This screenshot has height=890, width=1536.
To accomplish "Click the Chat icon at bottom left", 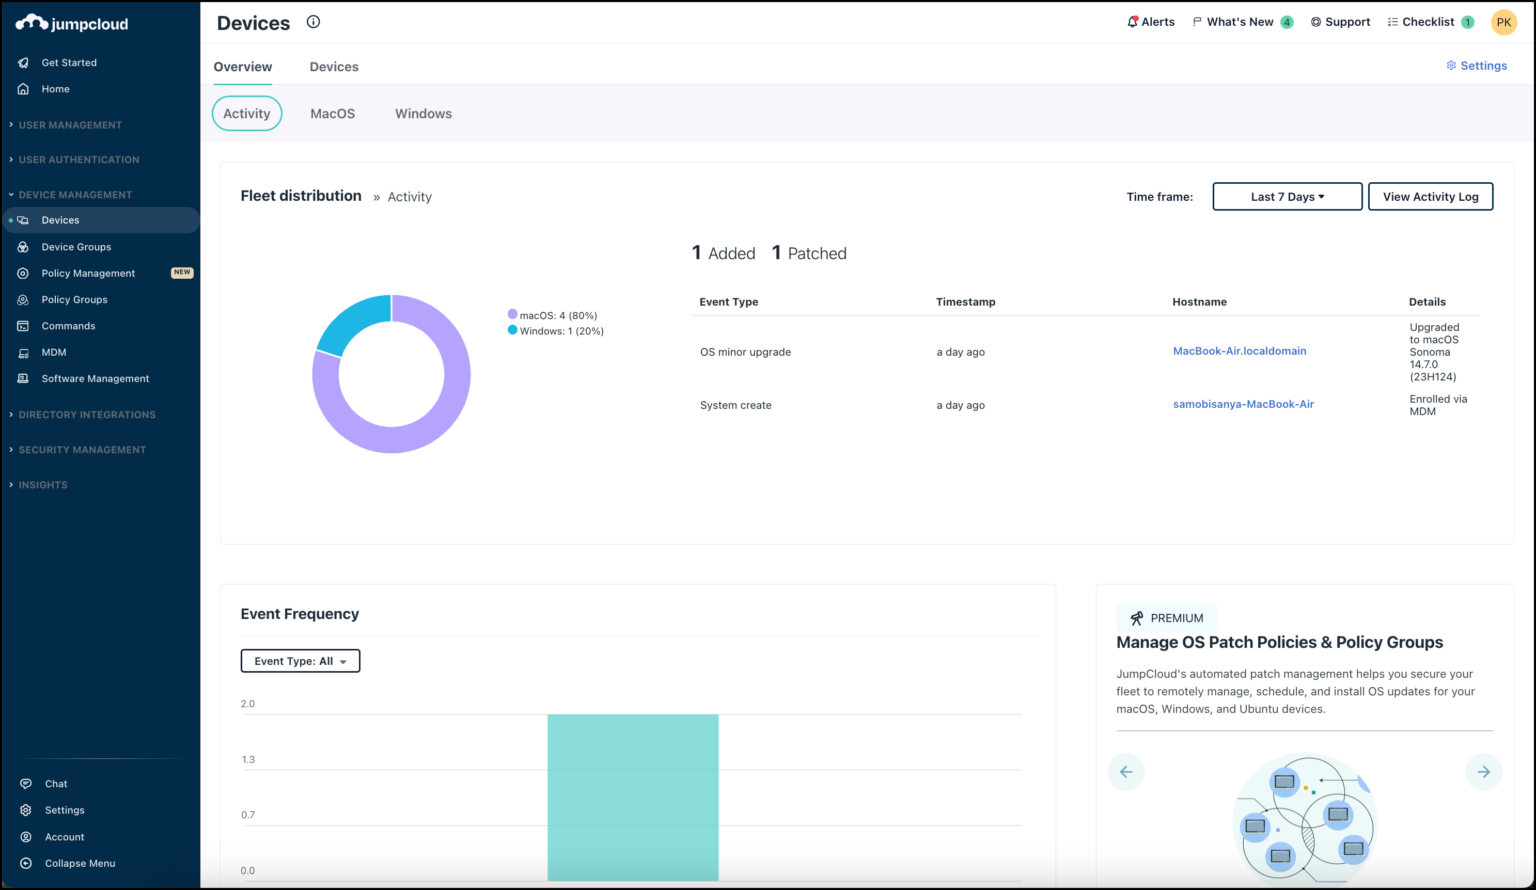I will [27, 783].
